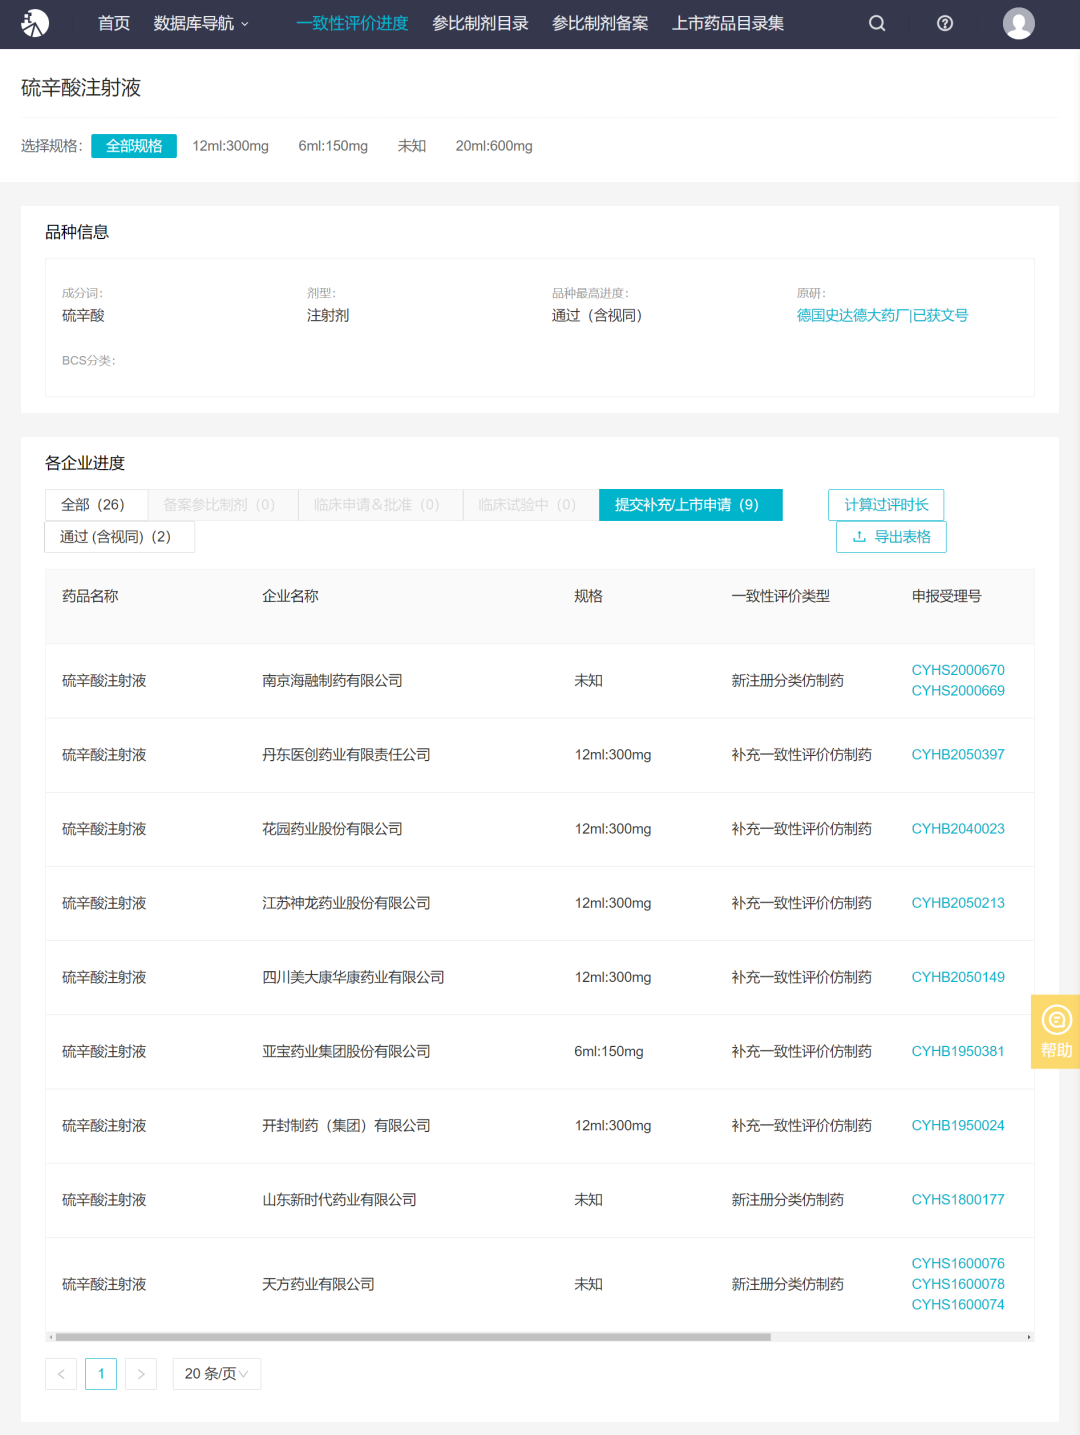The width and height of the screenshot is (1080, 1435).
Task: Click the 硫辛酸注射液 page title
Action: pyautogui.click(x=81, y=88)
